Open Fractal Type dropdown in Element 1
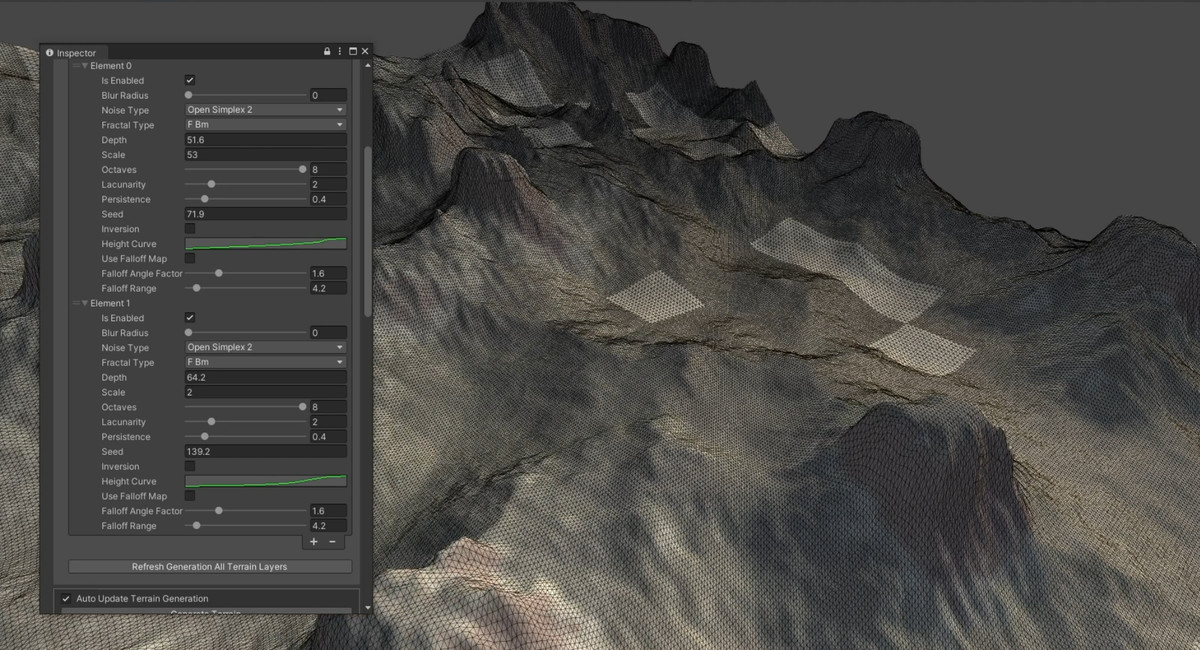Image resolution: width=1200 pixels, height=650 pixels. coord(265,362)
